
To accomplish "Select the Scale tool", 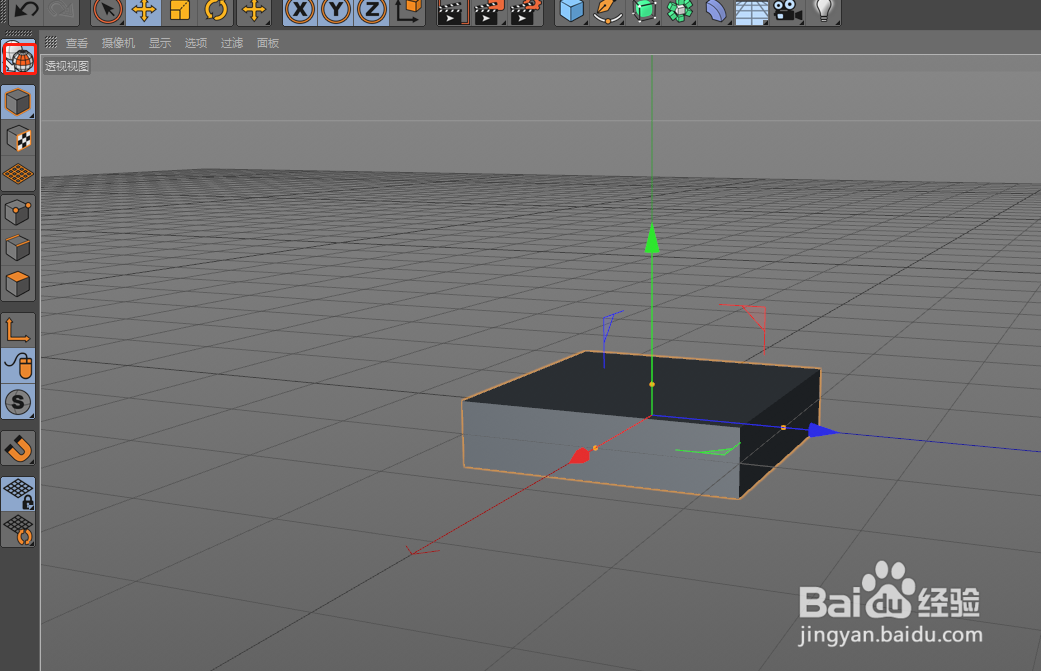I will point(179,11).
